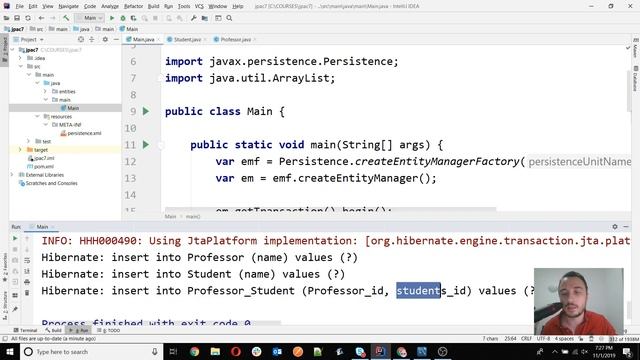Hide Run panel using minus icon
This screenshot has width=640, height=360.
pos(626,227)
